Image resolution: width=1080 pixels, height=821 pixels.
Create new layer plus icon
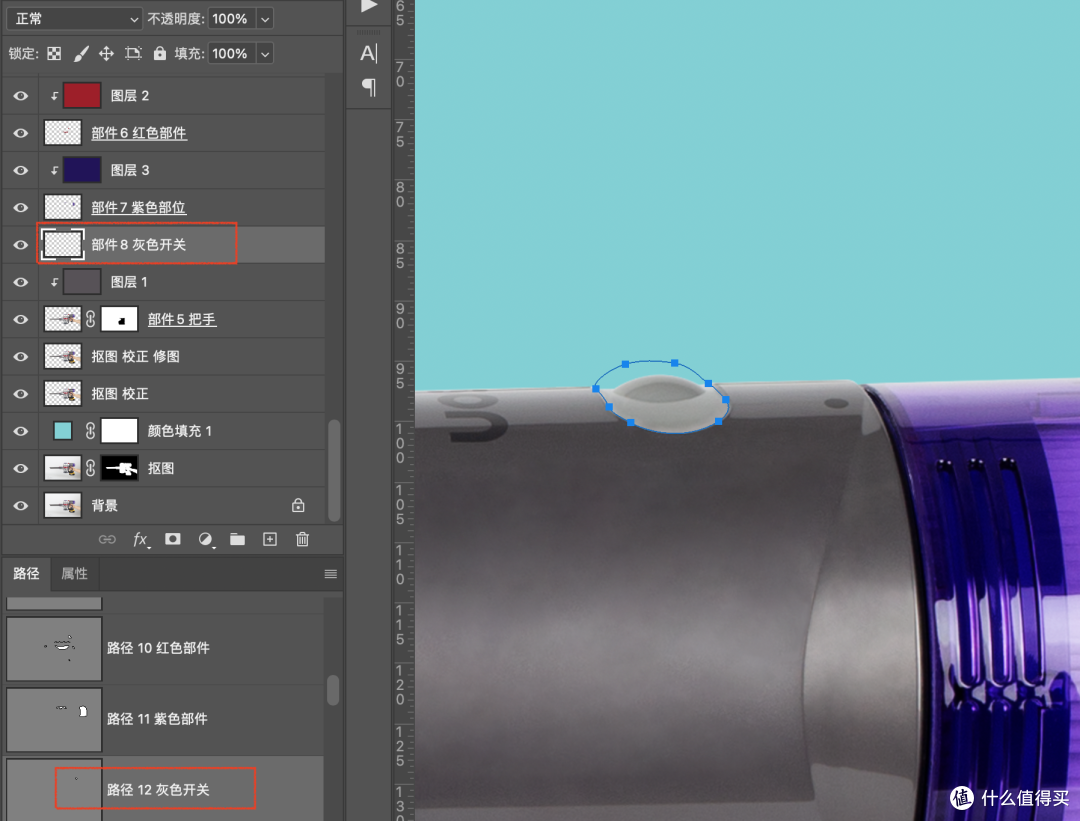[x=270, y=539]
